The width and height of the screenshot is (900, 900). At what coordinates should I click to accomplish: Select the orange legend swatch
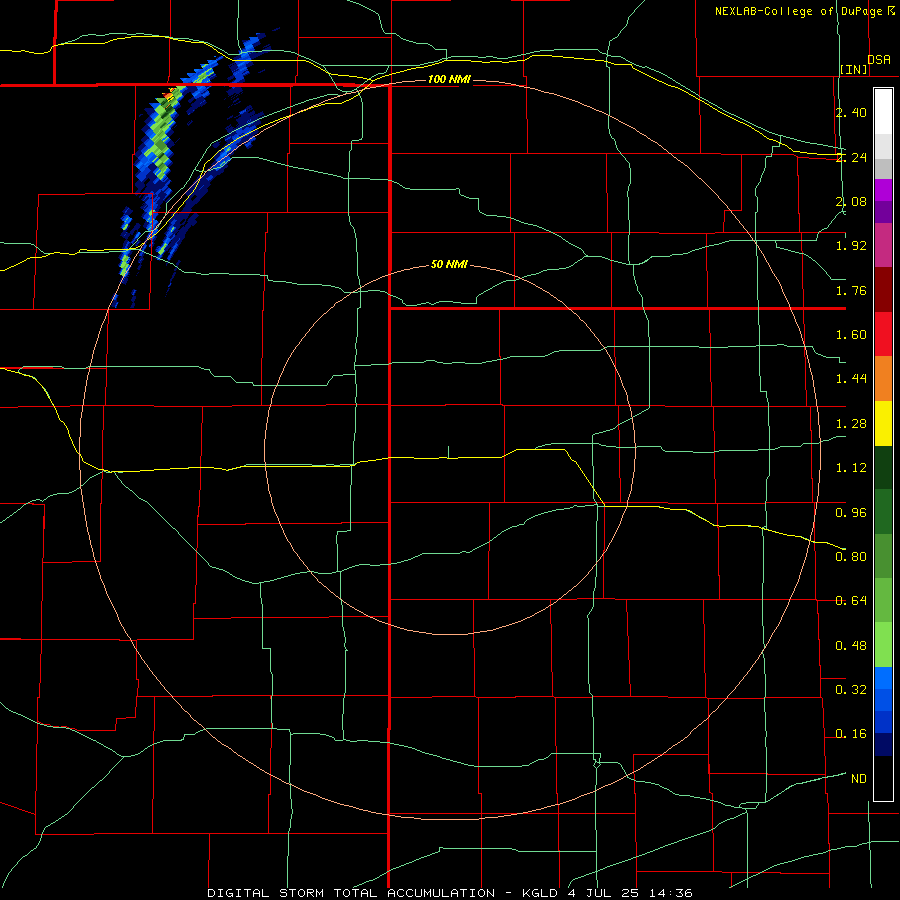[x=883, y=379]
